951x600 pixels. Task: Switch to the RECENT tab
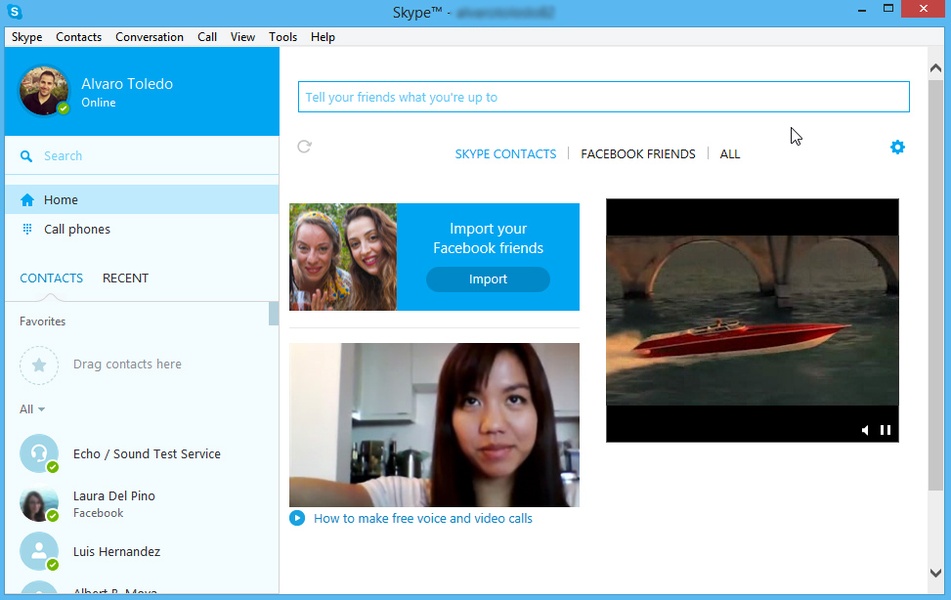tap(125, 278)
